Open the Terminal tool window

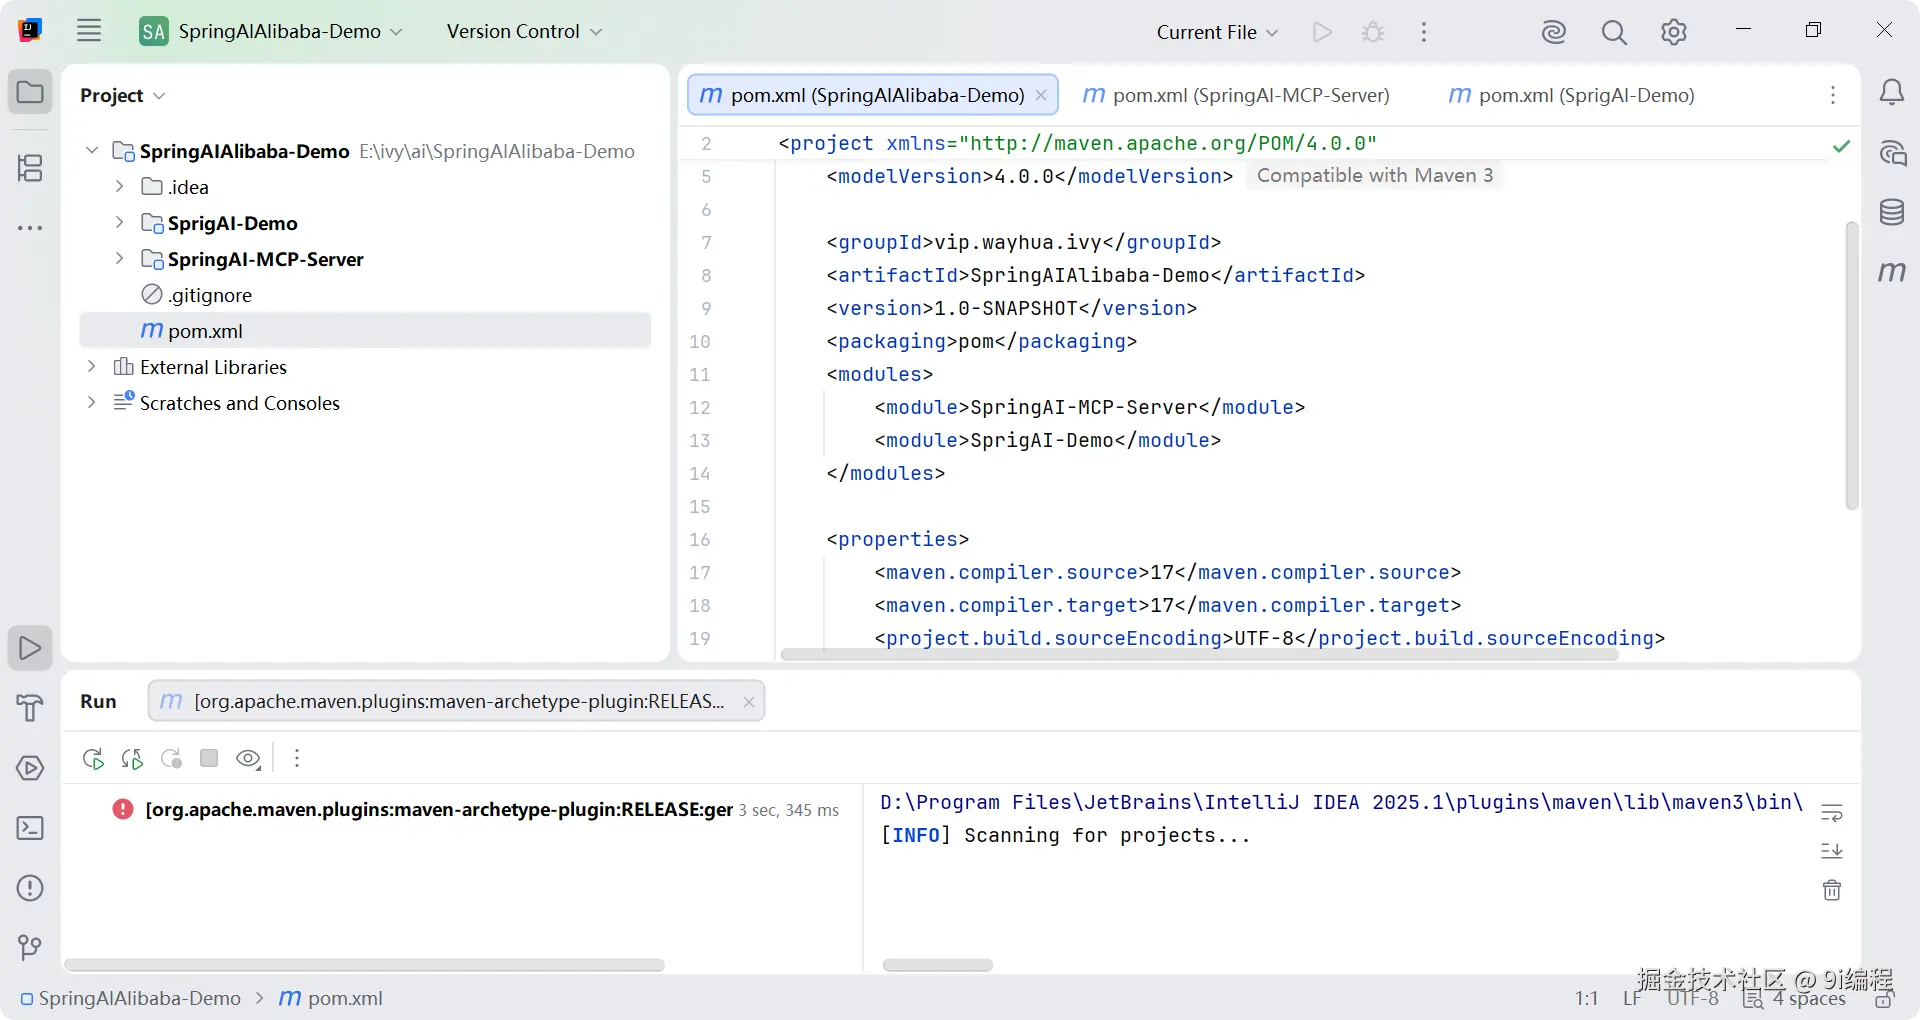30,828
